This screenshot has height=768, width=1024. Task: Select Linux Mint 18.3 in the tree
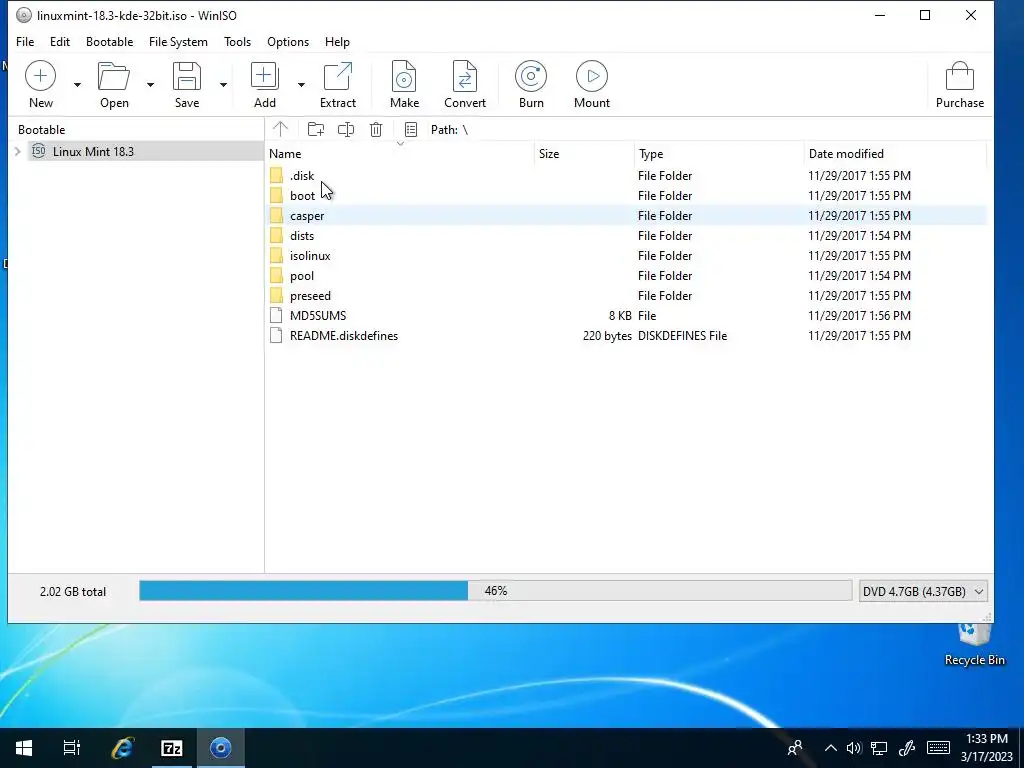coord(93,152)
